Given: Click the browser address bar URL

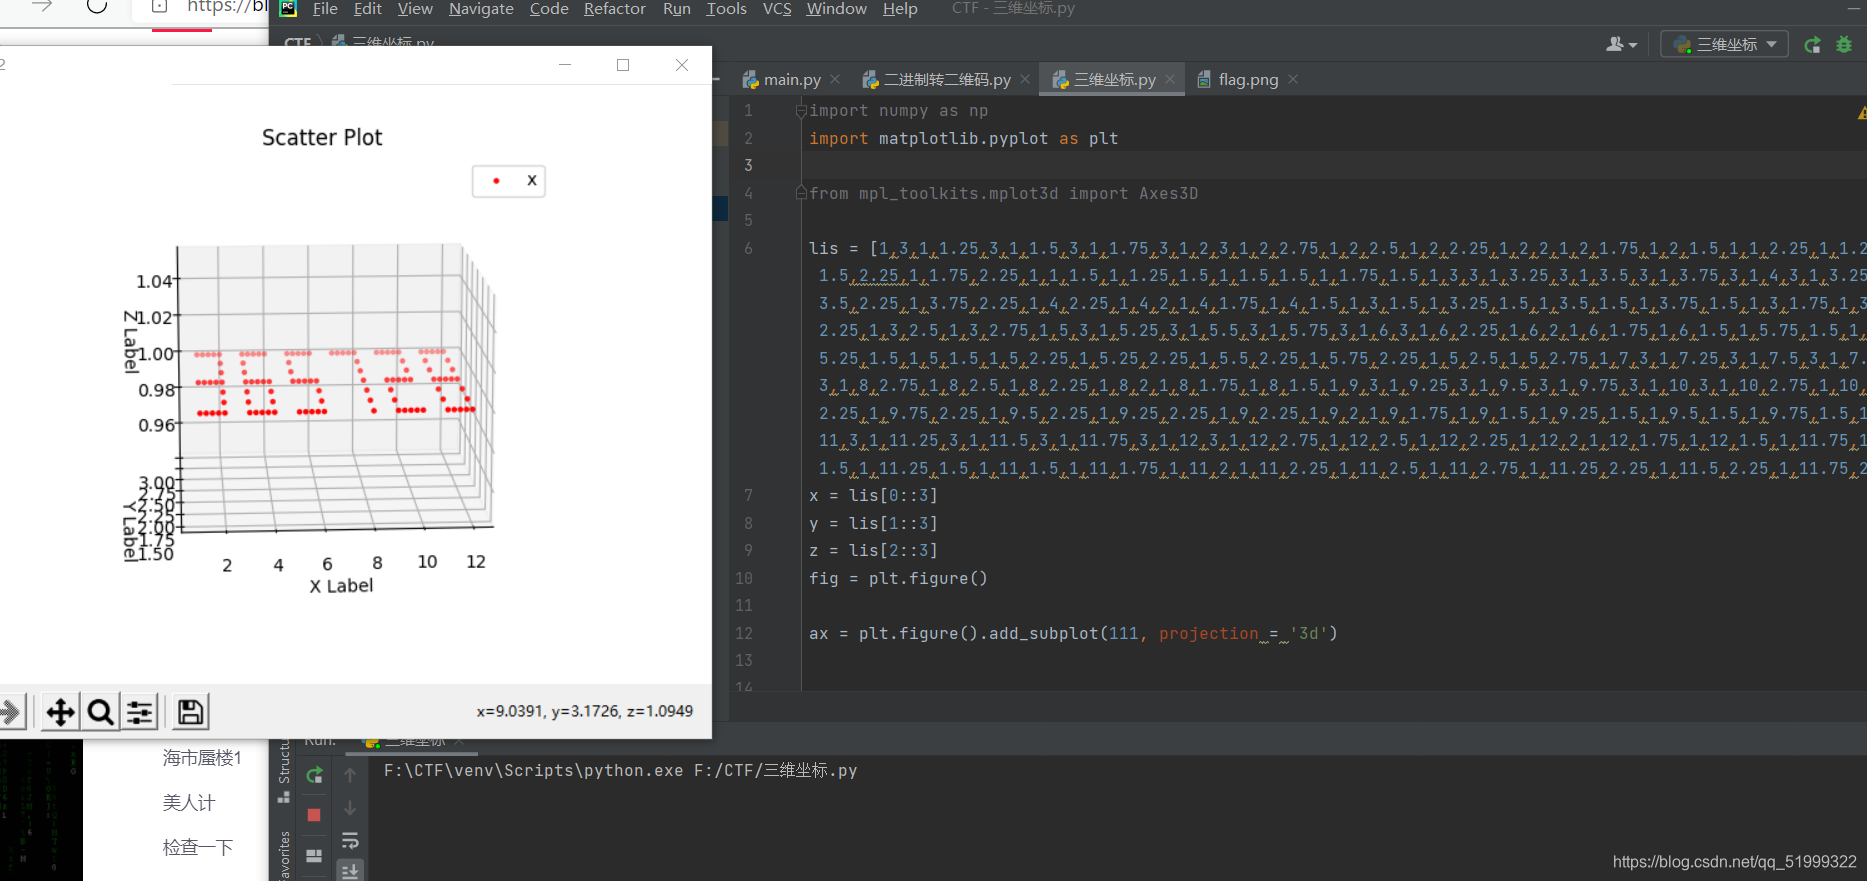Looking at the screenshot, I should coord(226,7).
